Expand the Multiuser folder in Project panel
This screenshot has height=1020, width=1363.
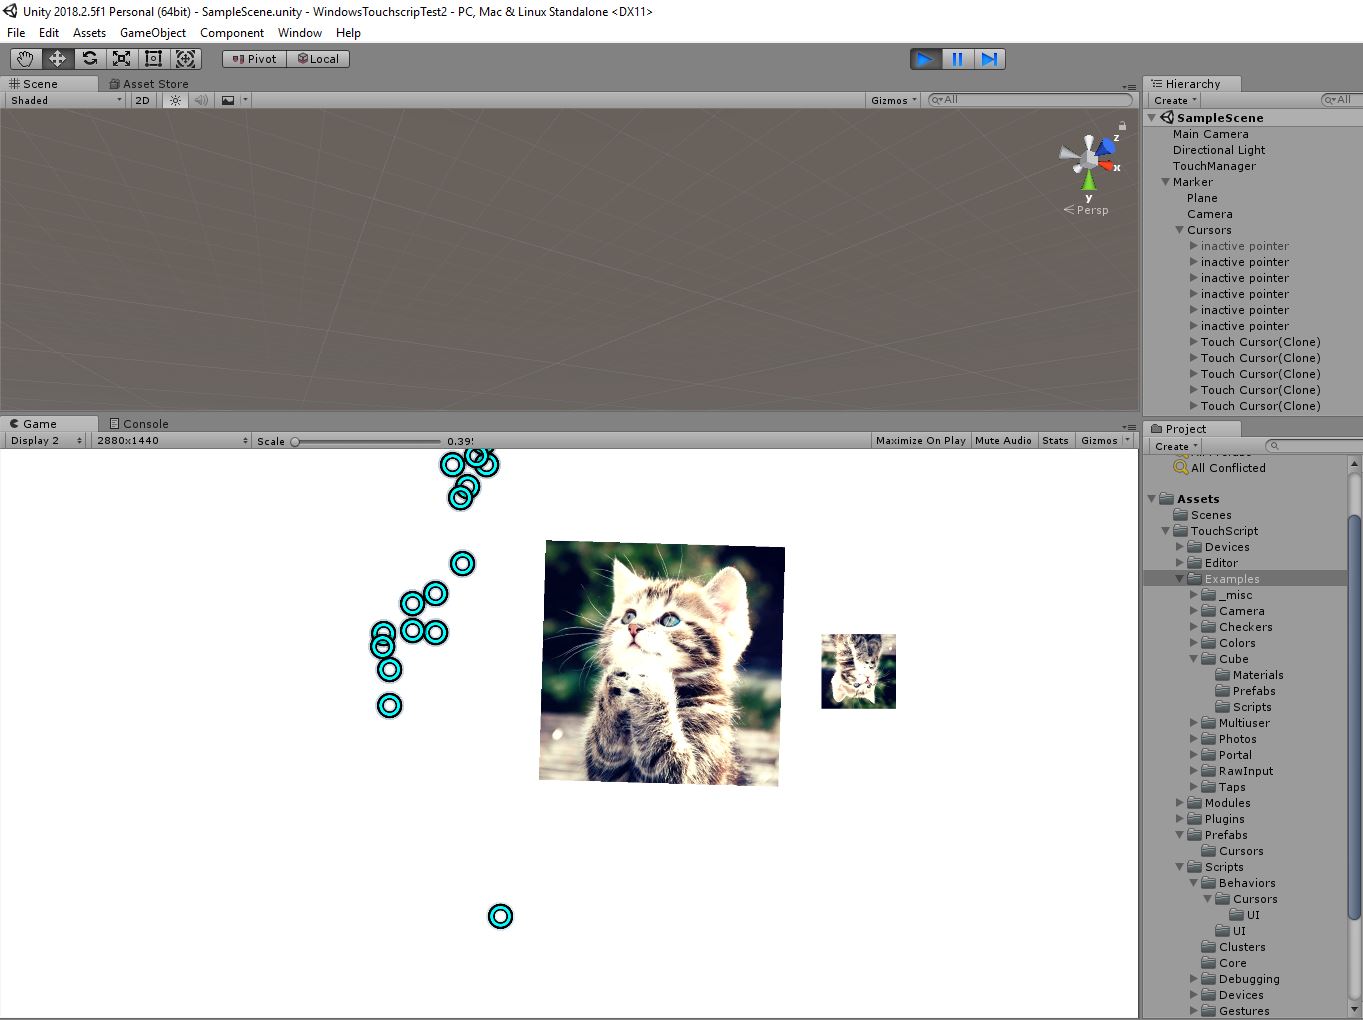pyautogui.click(x=1193, y=722)
